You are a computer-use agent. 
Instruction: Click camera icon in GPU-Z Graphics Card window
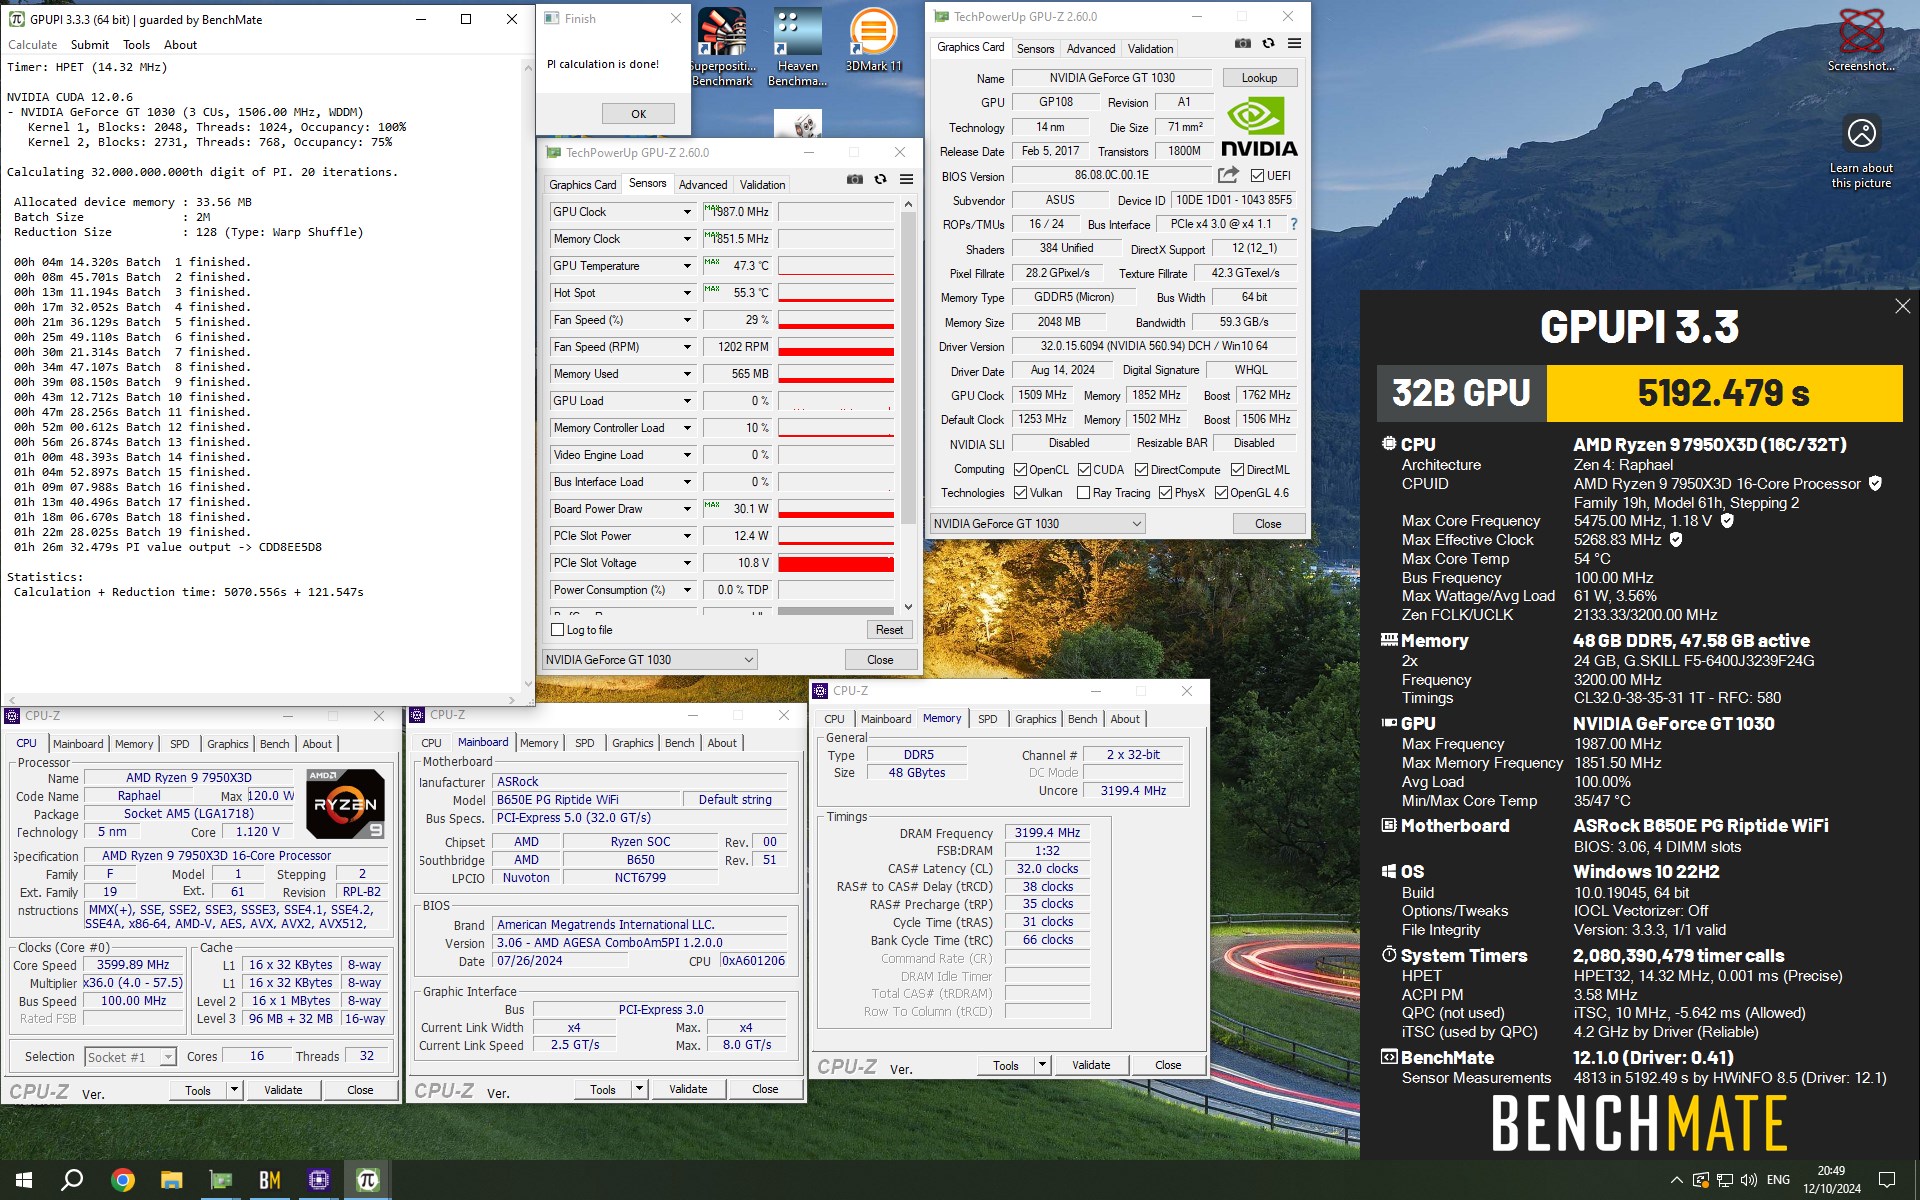click(1242, 44)
